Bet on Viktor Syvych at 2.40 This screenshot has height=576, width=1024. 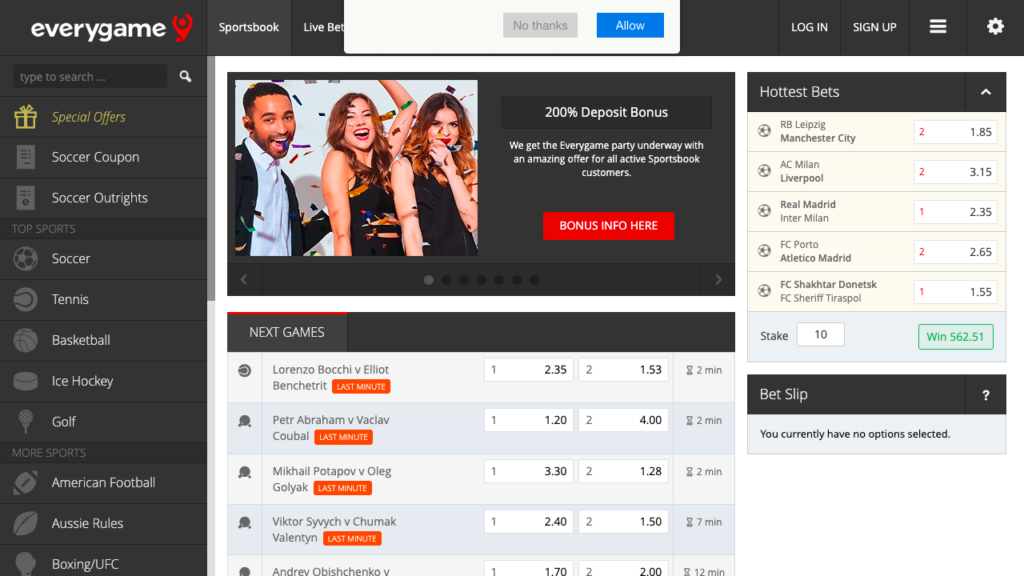coord(529,521)
